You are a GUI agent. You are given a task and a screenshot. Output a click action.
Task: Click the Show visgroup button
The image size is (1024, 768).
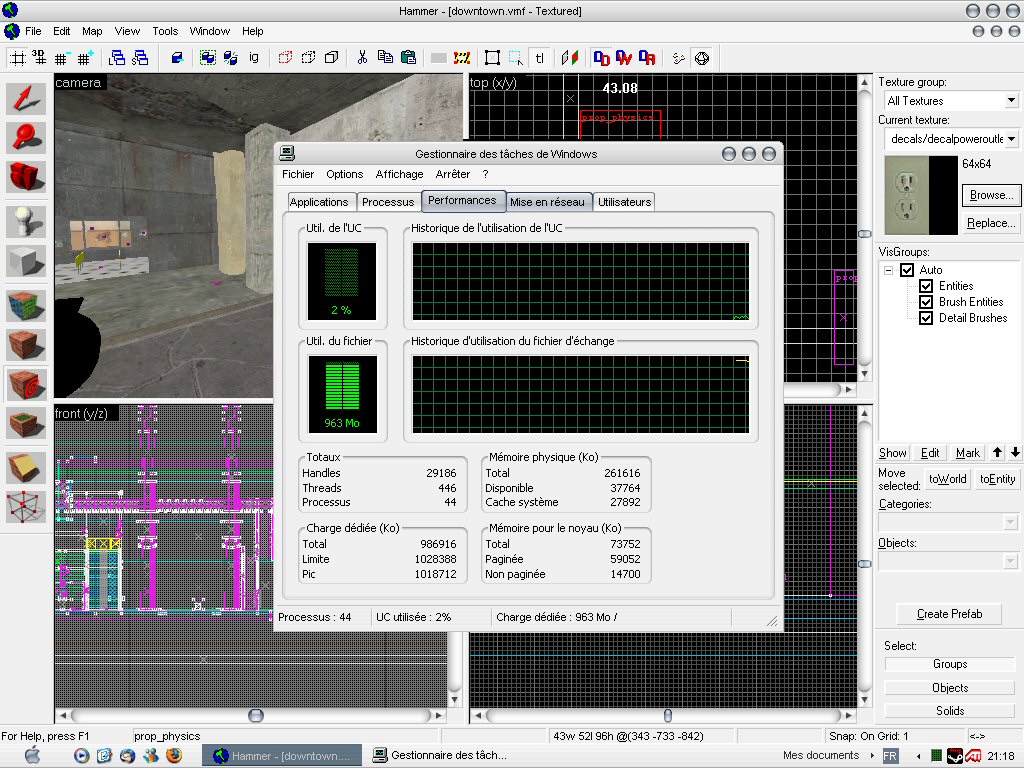click(893, 453)
